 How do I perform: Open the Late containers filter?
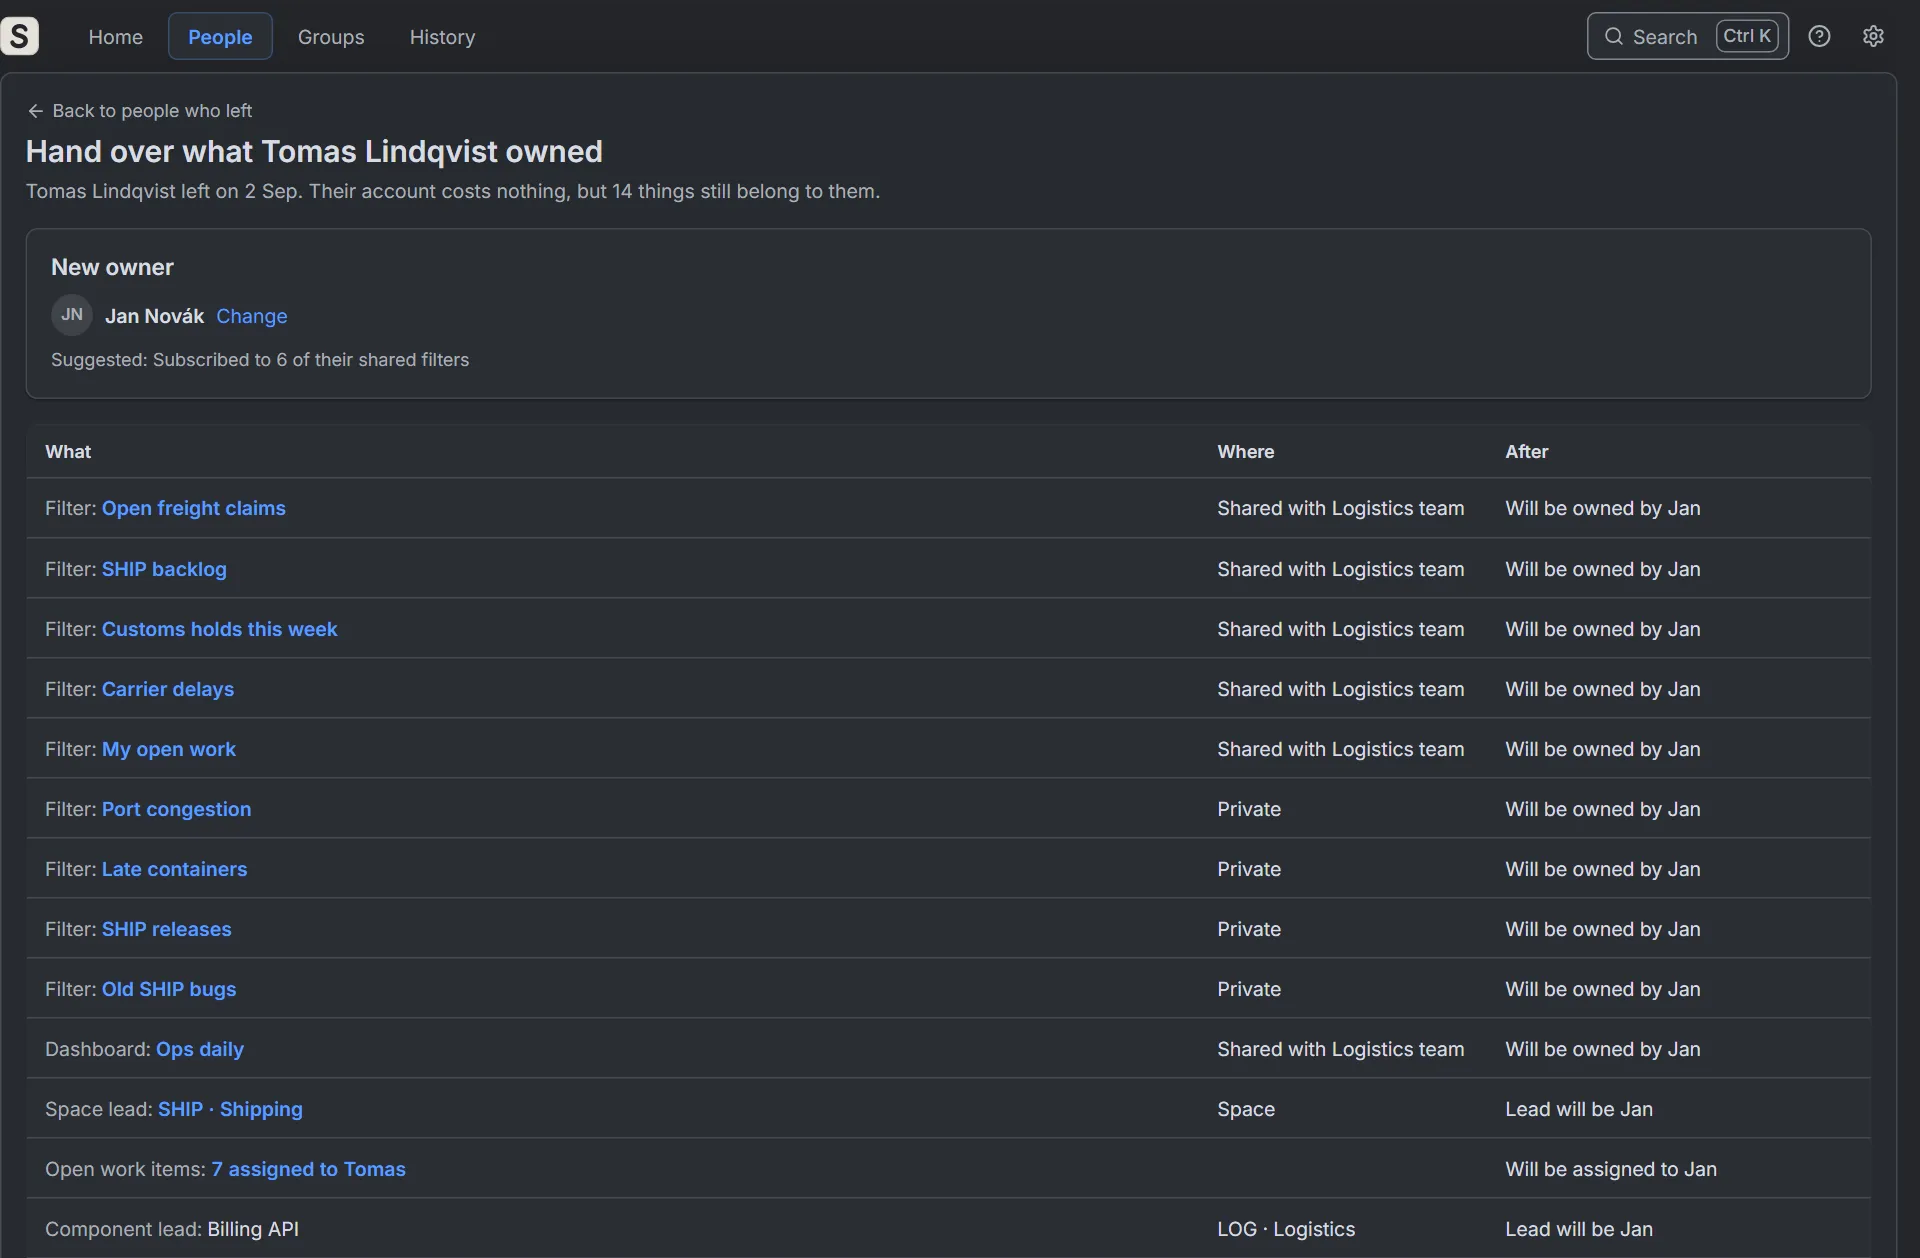click(174, 869)
